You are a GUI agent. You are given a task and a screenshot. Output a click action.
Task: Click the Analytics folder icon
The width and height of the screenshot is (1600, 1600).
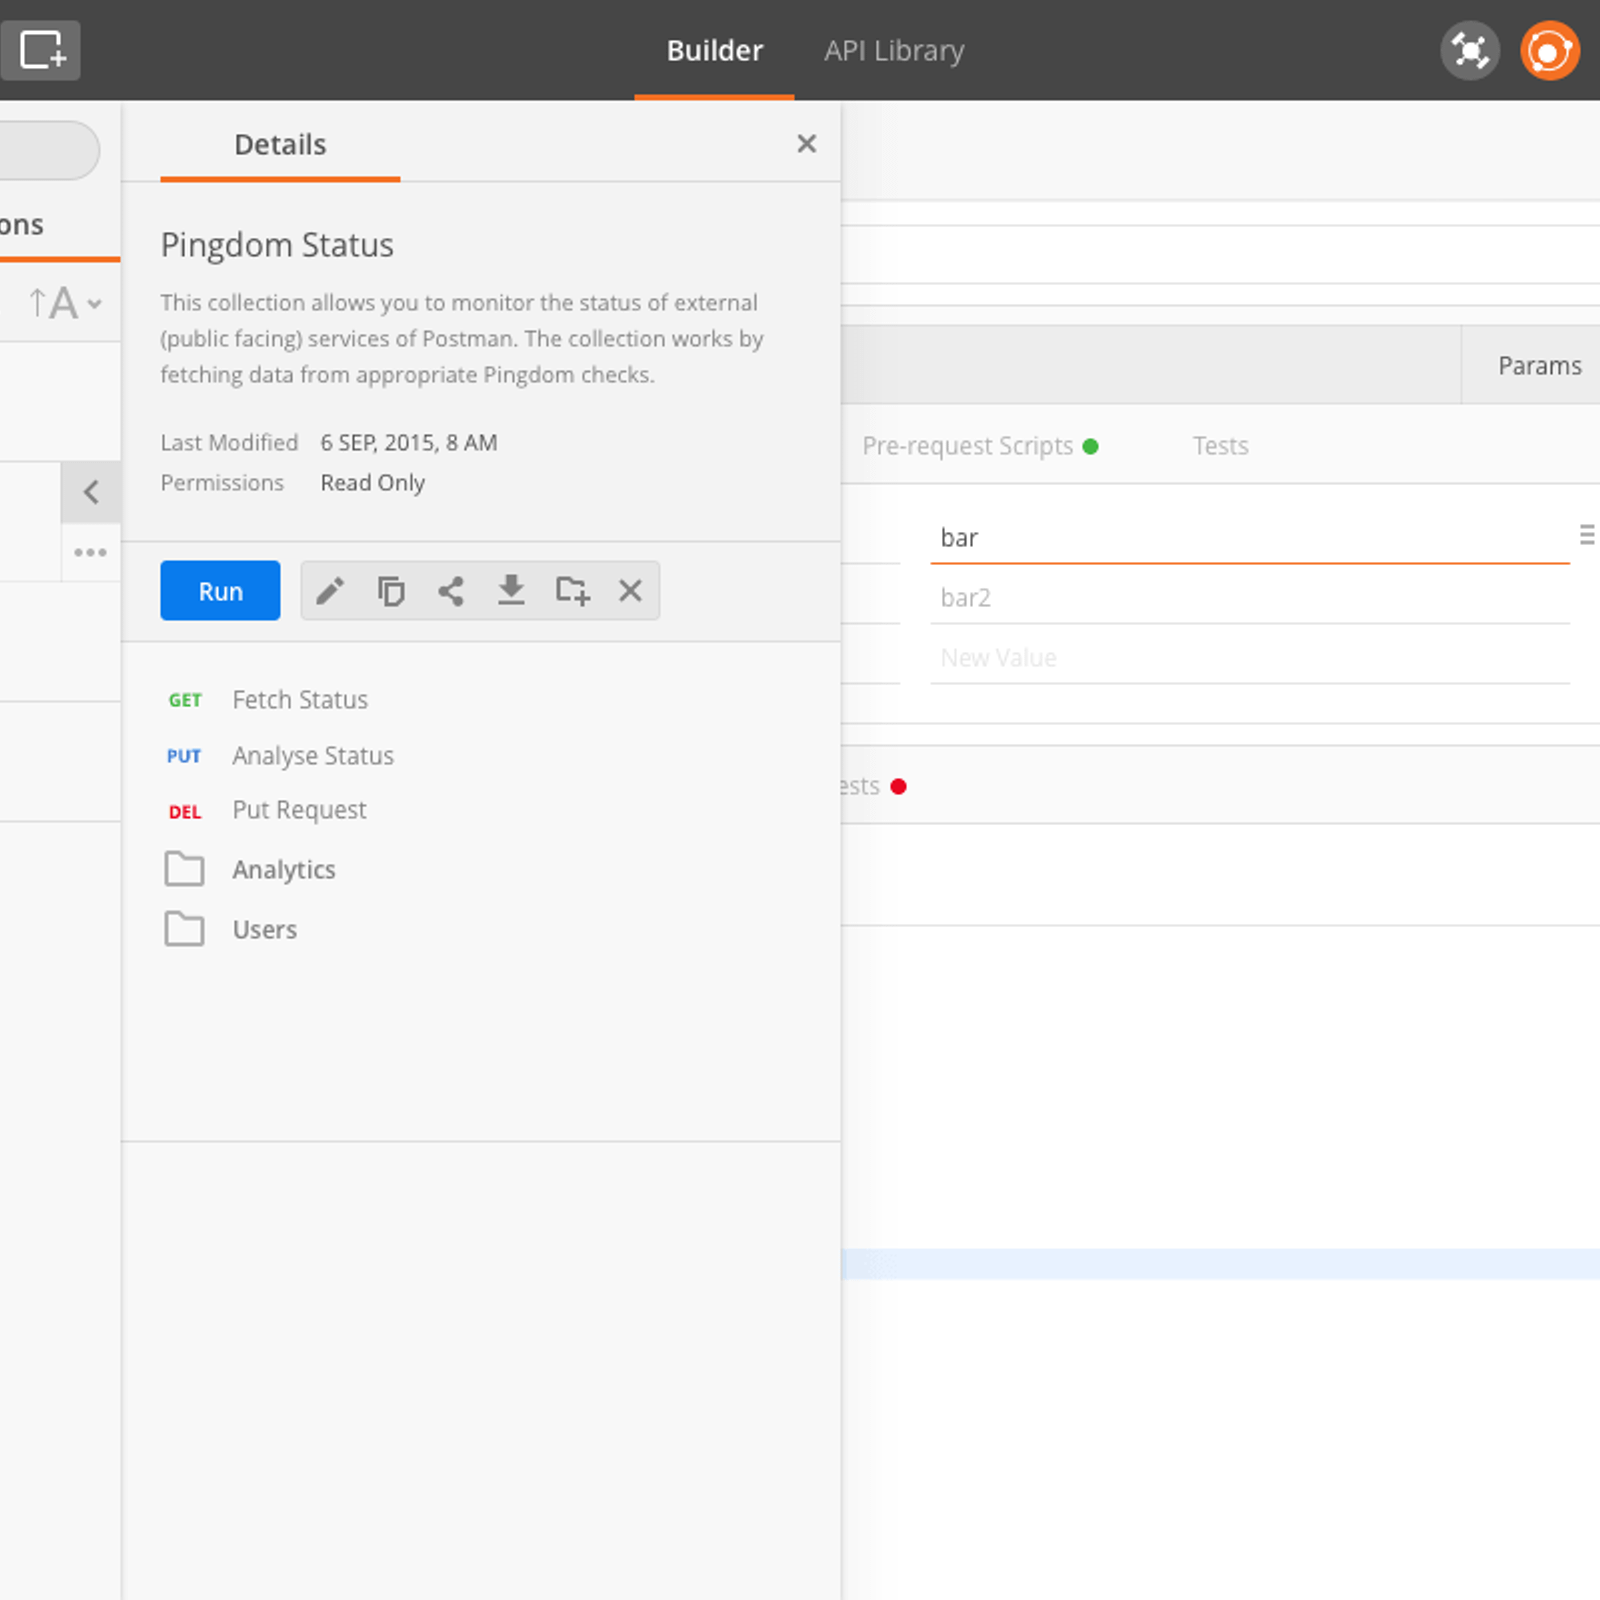(x=184, y=869)
